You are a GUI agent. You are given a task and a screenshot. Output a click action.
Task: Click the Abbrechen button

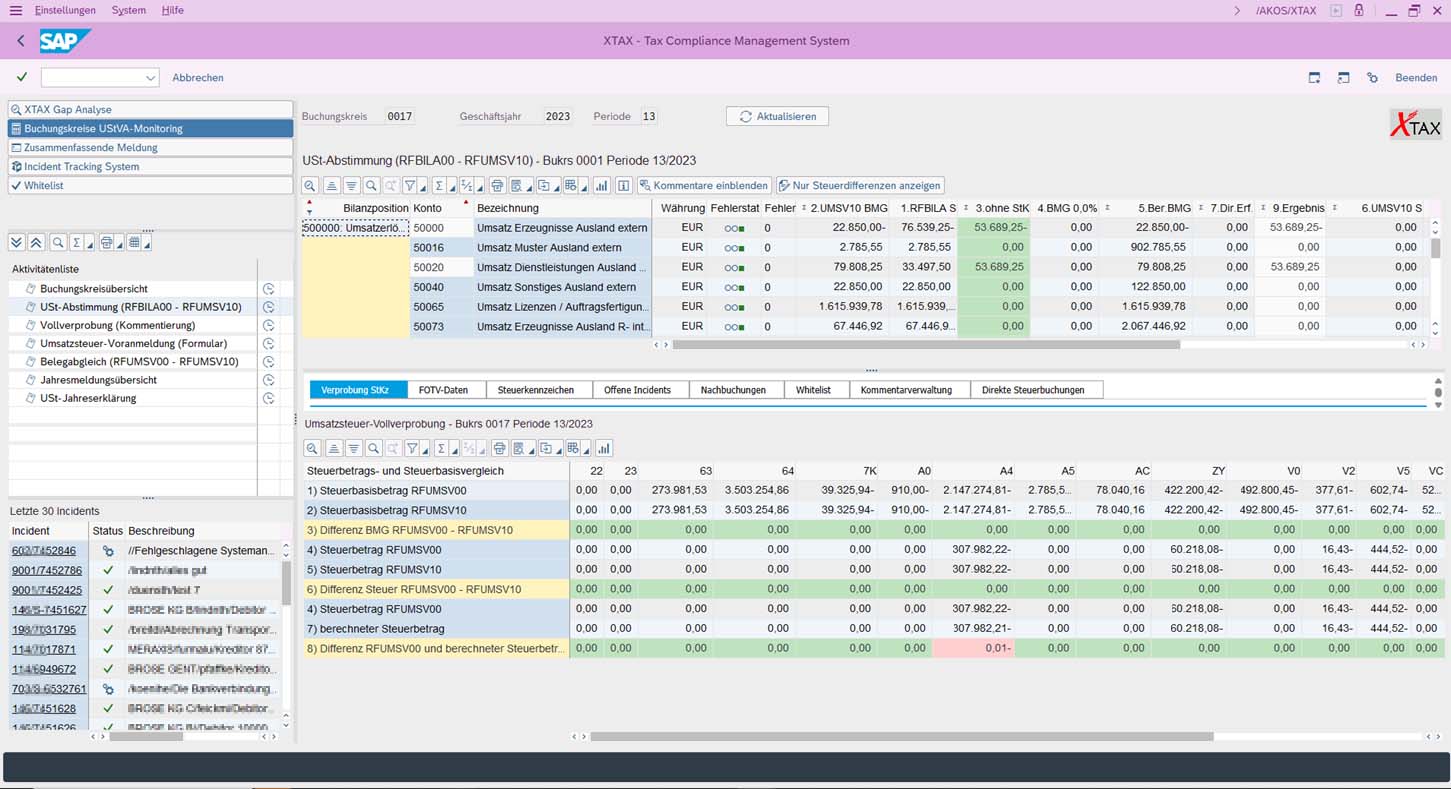pos(198,77)
